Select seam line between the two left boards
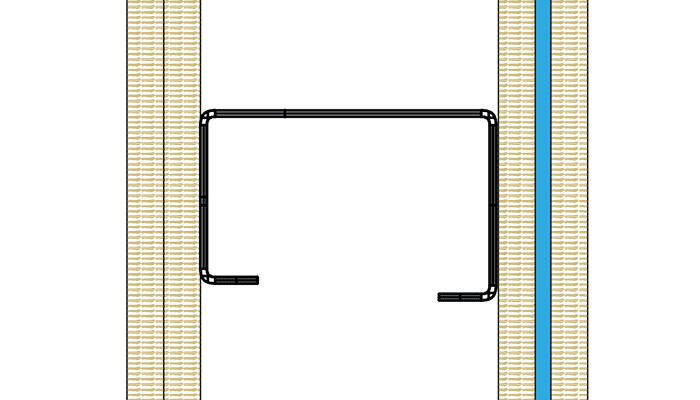 click(164, 200)
